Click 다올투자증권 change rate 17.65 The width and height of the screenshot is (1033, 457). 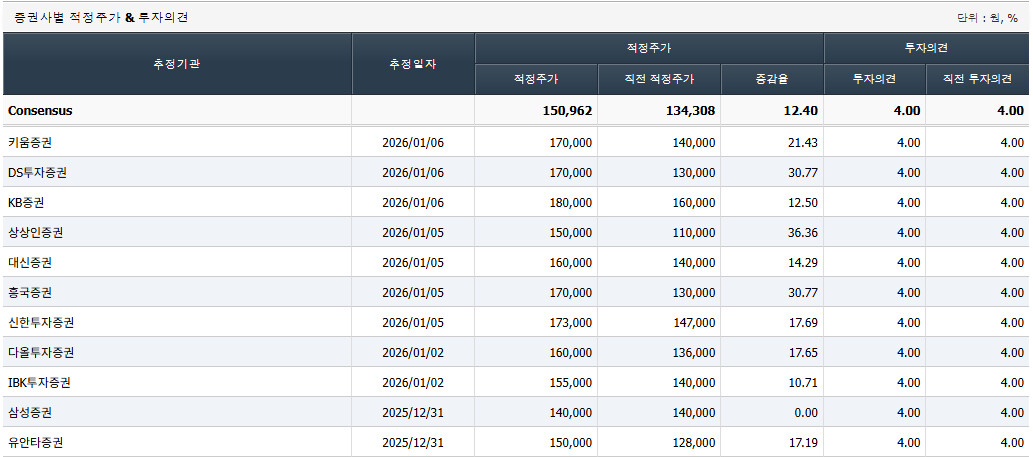pyautogui.click(x=803, y=353)
